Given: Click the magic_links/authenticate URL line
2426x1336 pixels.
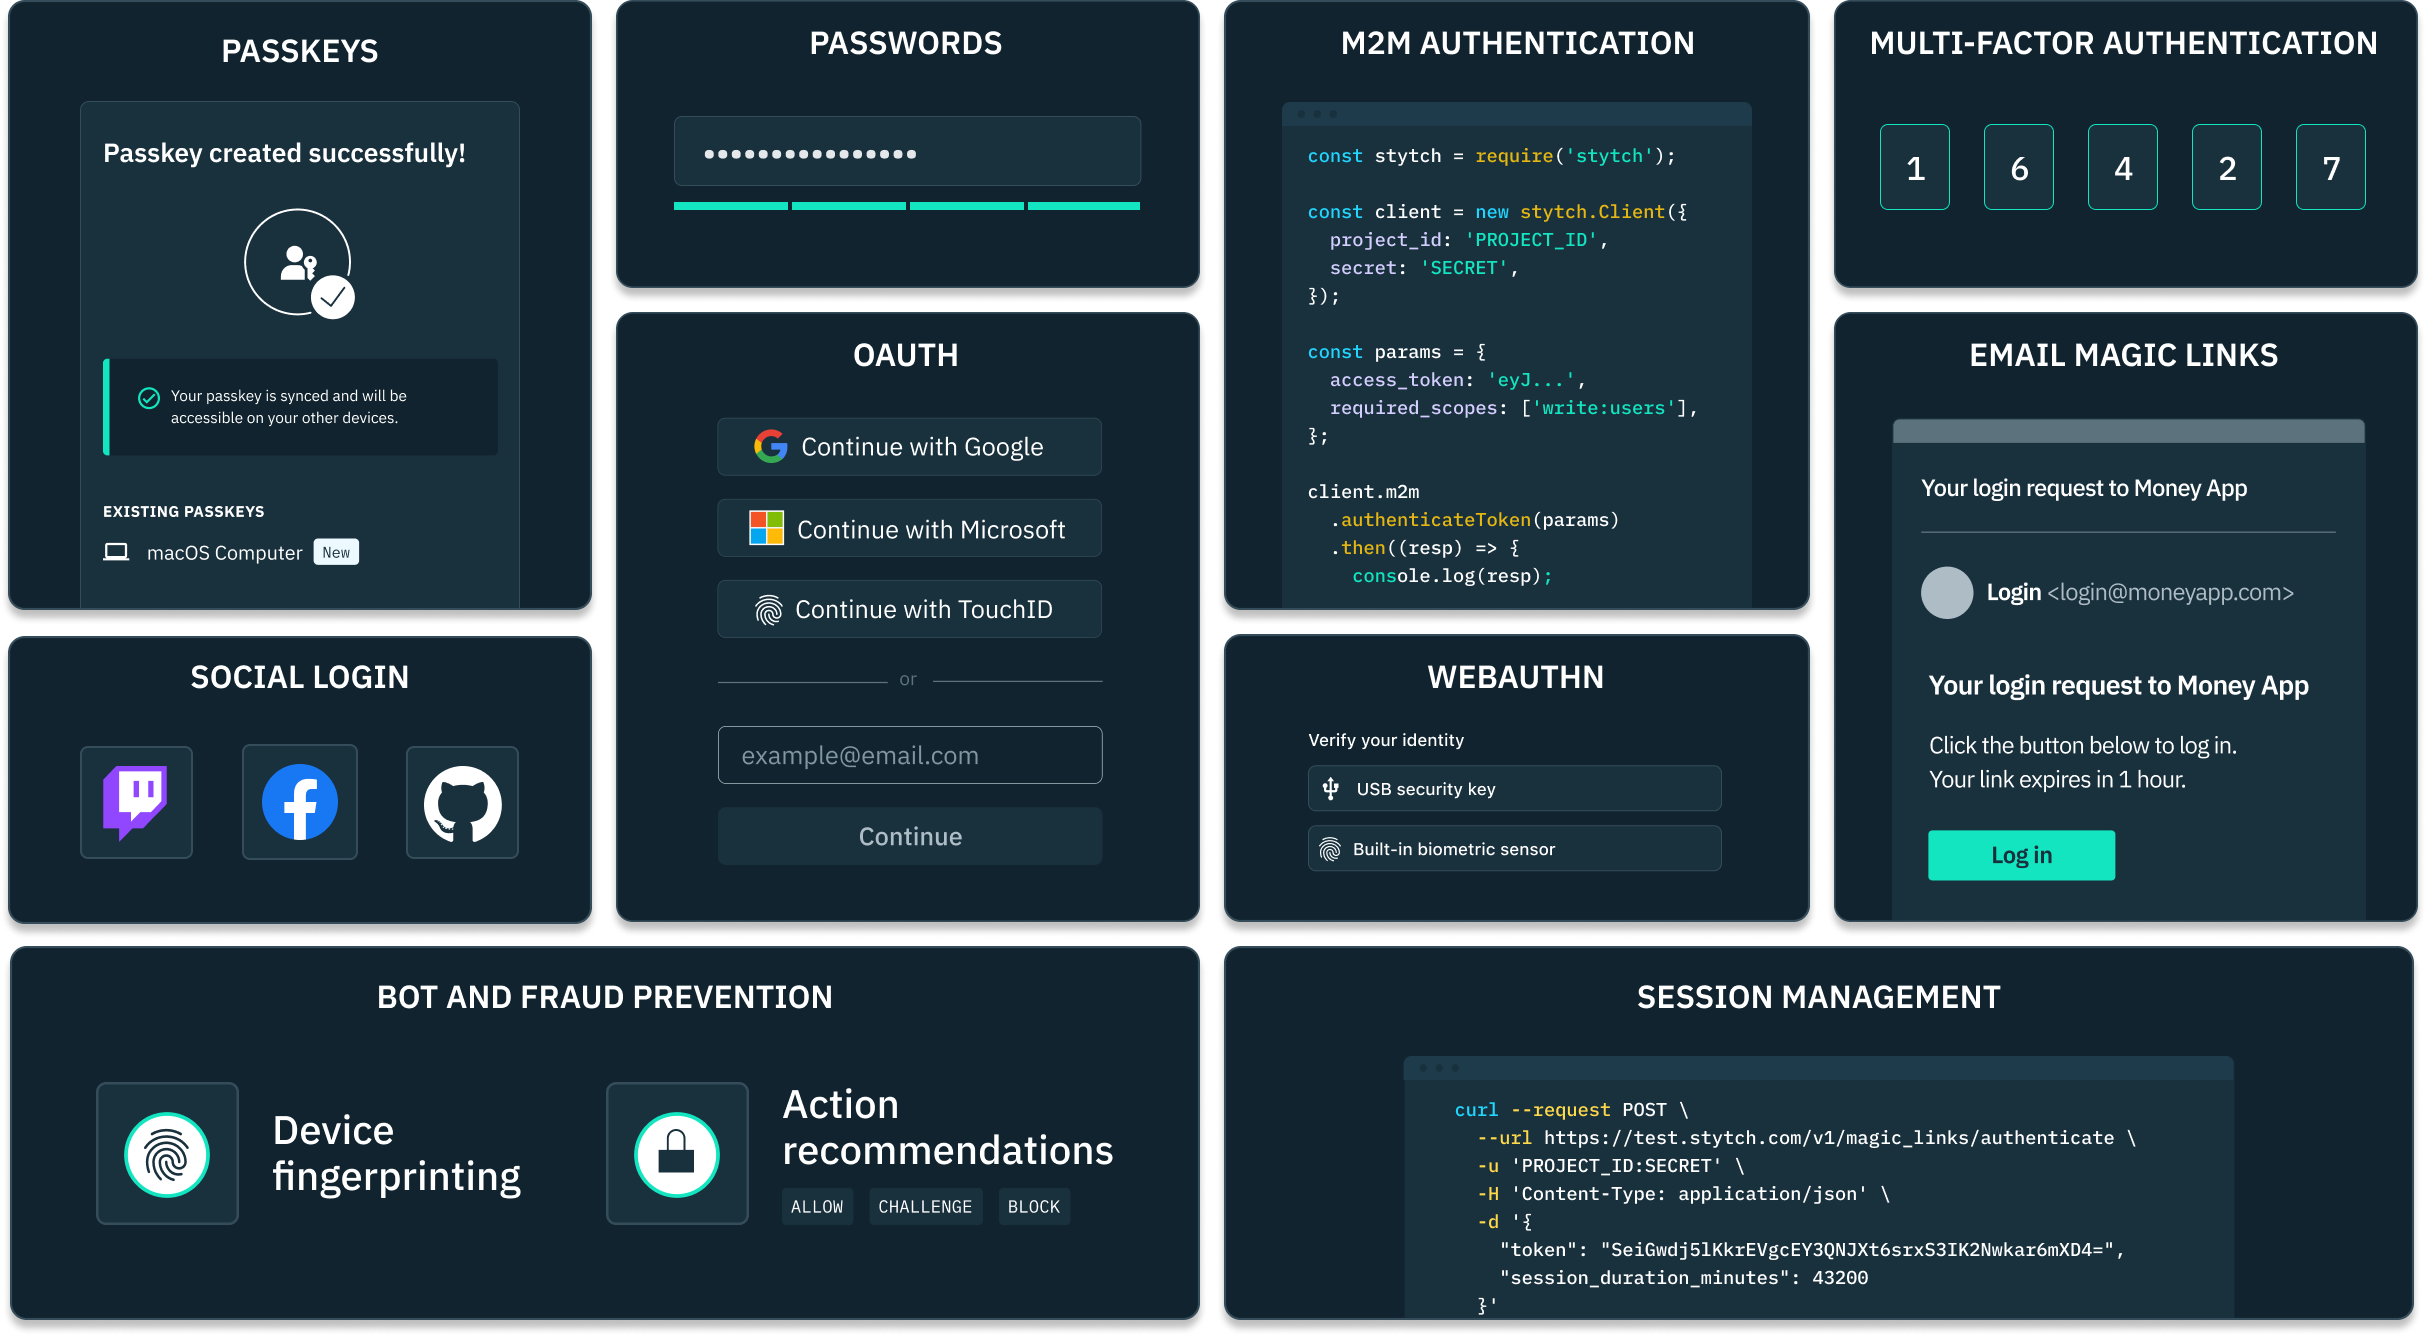Looking at the screenshot, I should pos(1806,1138).
